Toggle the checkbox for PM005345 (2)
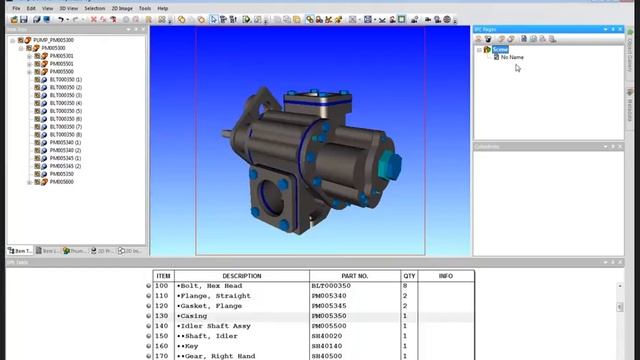The width and height of the screenshot is (640, 360). (37, 166)
